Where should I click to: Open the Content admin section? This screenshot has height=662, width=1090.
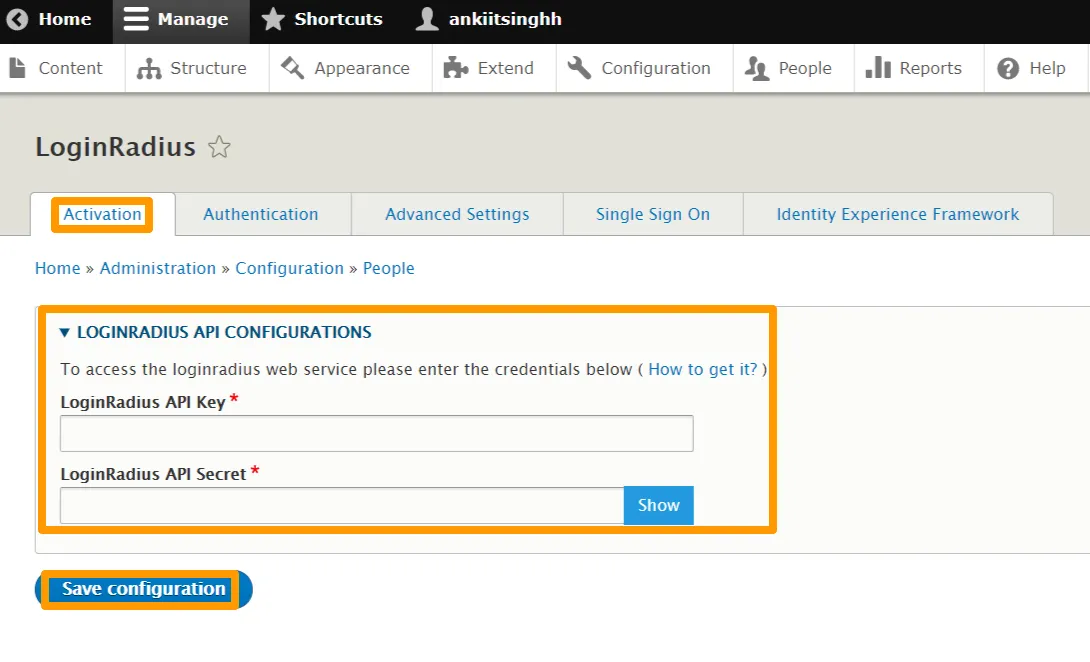58,68
